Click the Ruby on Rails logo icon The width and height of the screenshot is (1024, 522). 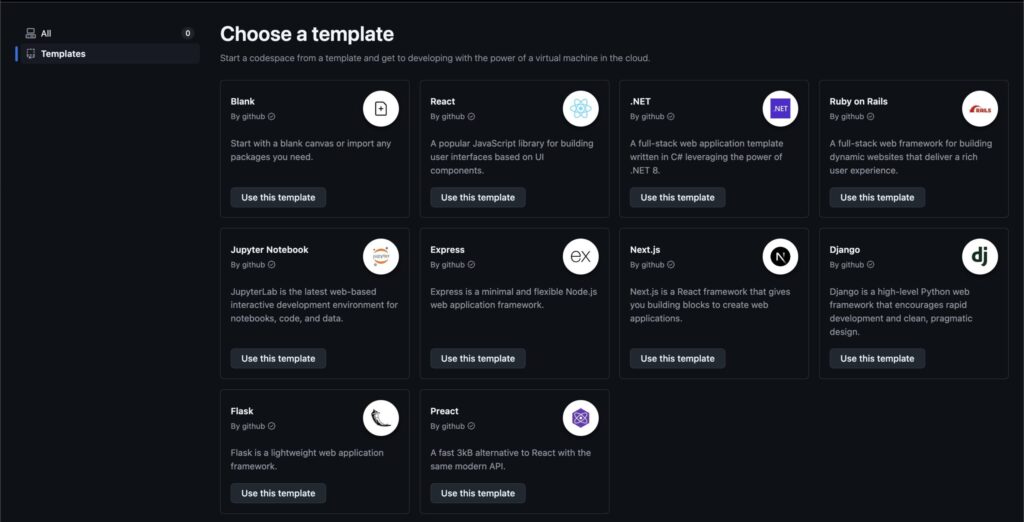tap(980, 108)
